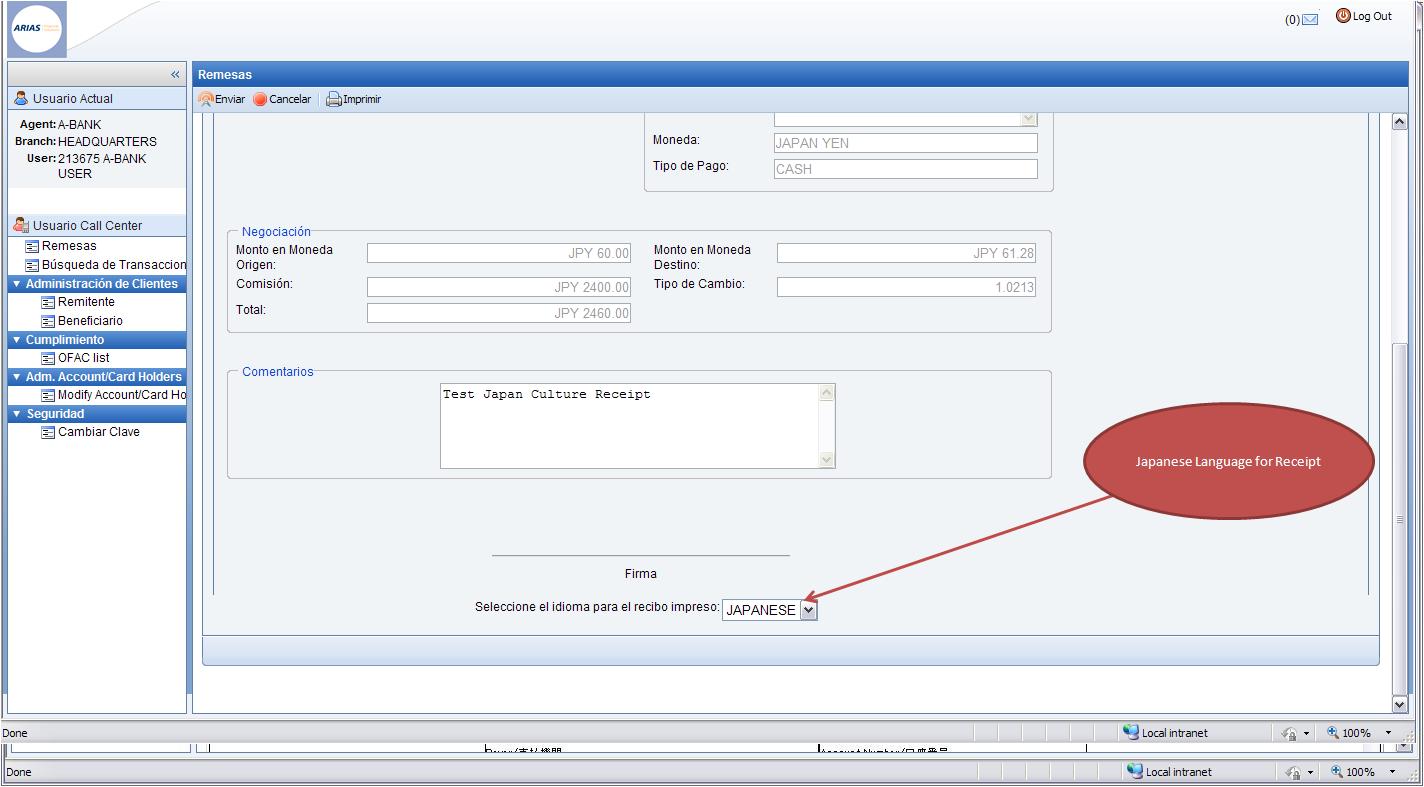Click the Enviar send icon
This screenshot has width=1424, height=787.
point(206,99)
